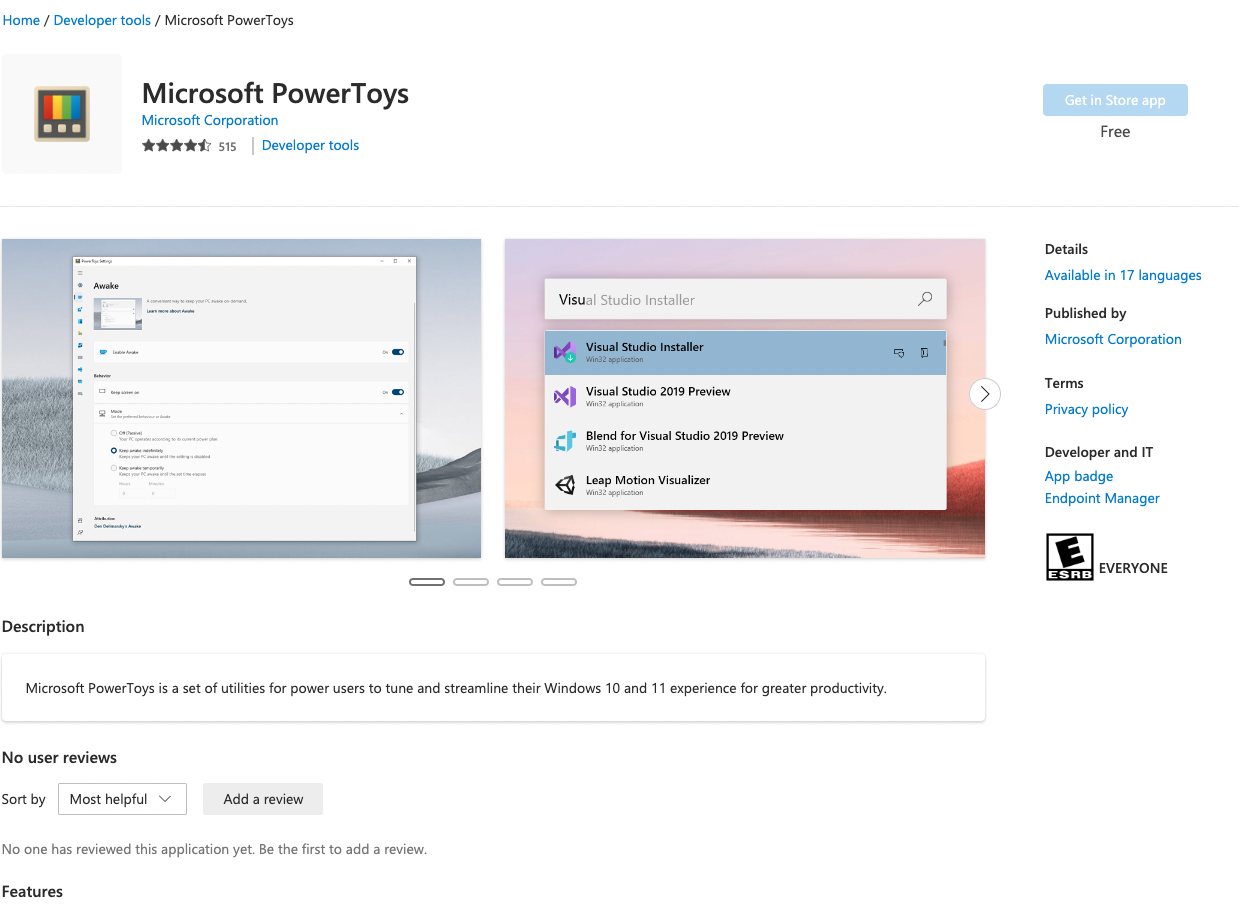Click the ESRB Everyone rating badge
The width and height of the screenshot is (1239, 915).
[1069, 557]
